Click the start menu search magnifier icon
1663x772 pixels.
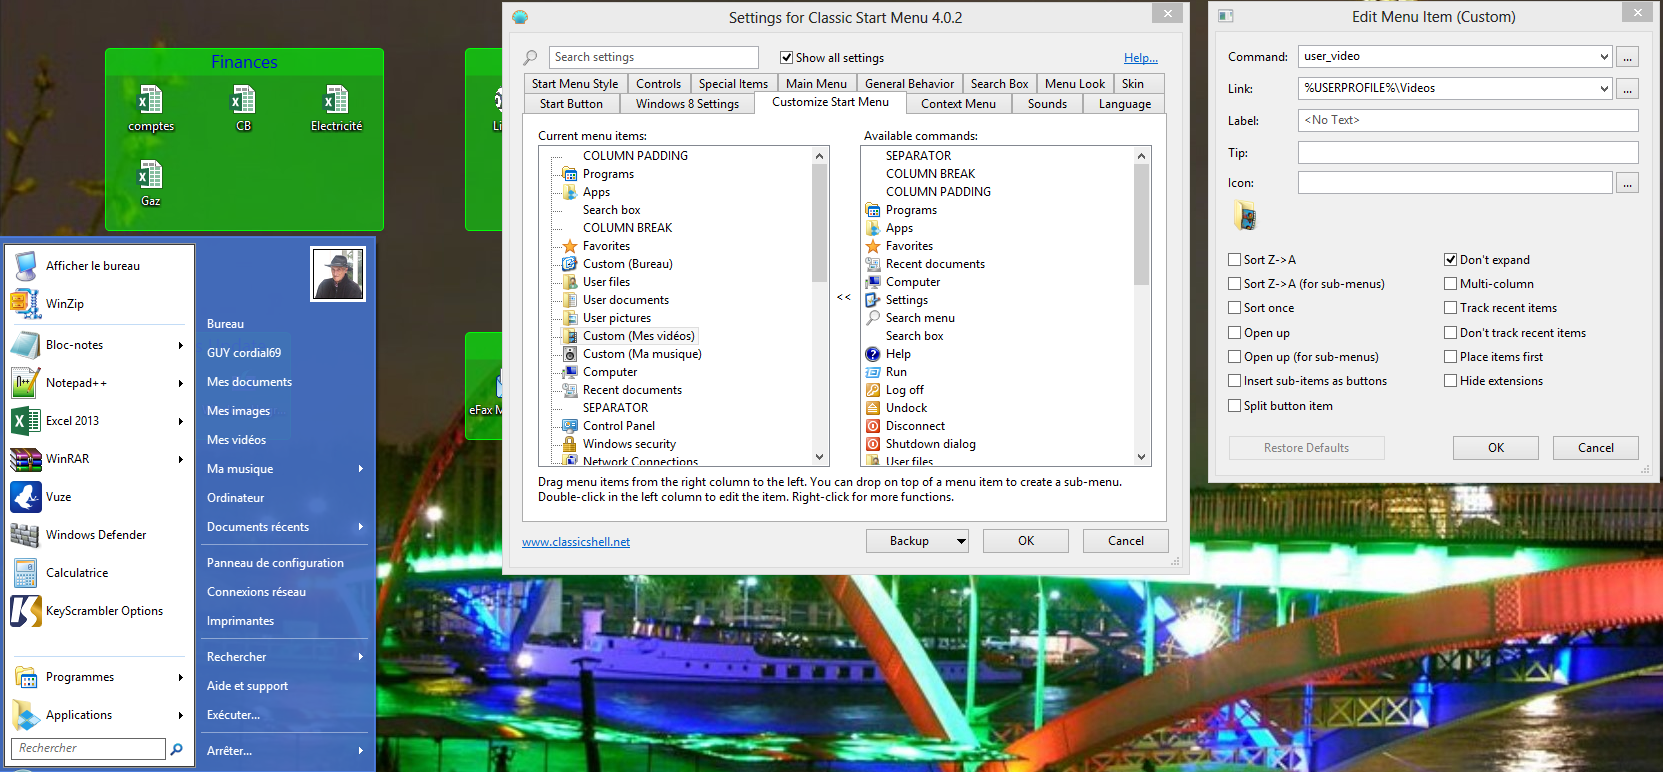tap(177, 749)
